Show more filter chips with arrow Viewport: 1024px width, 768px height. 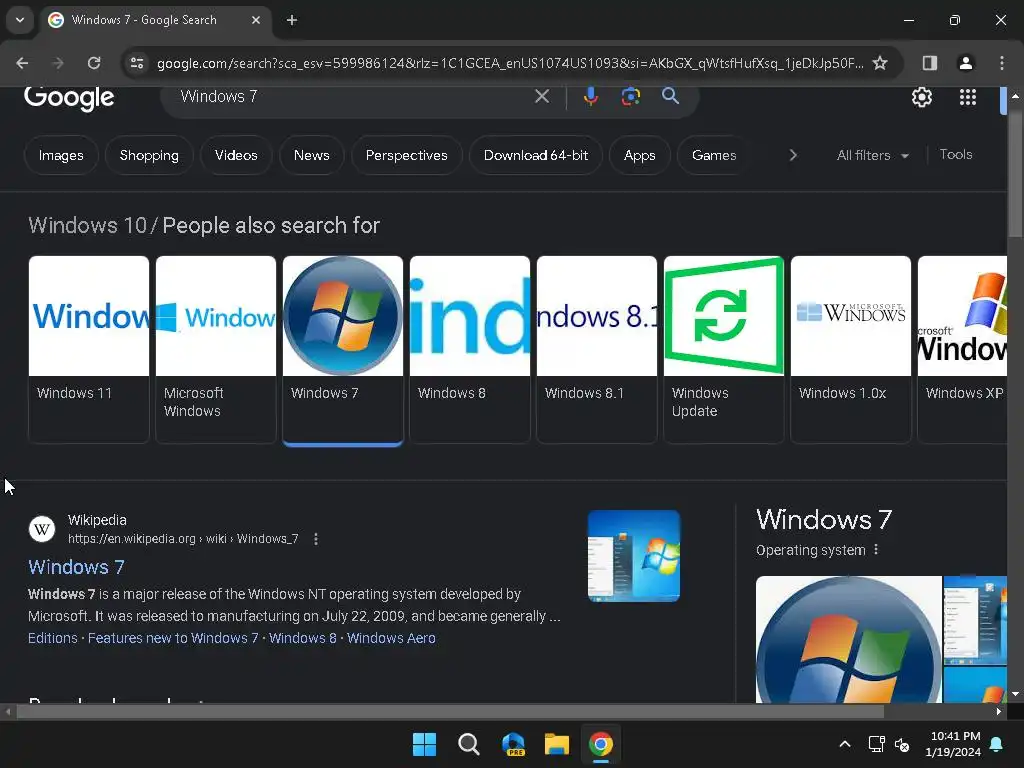[793, 155]
